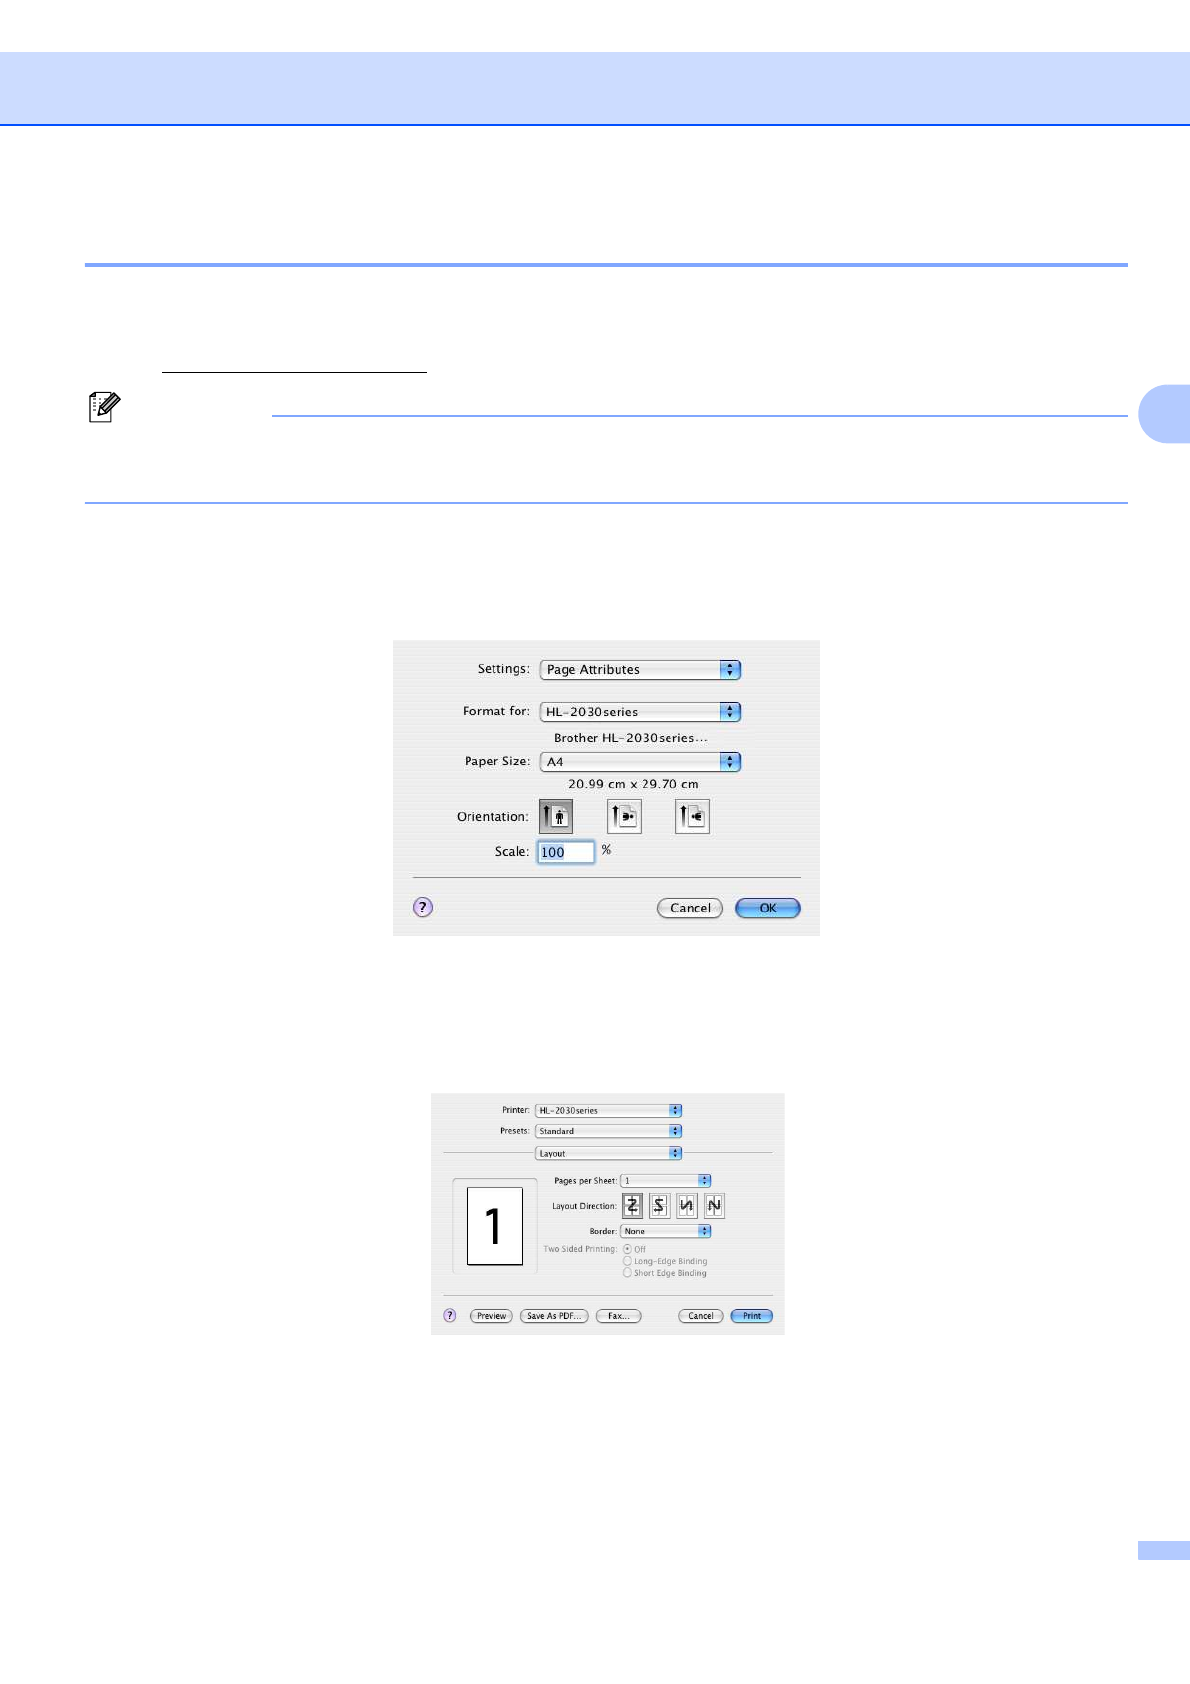This screenshot has width=1190, height=1684.
Task: Open the Layout pane selector menu
Action: coord(608,1153)
